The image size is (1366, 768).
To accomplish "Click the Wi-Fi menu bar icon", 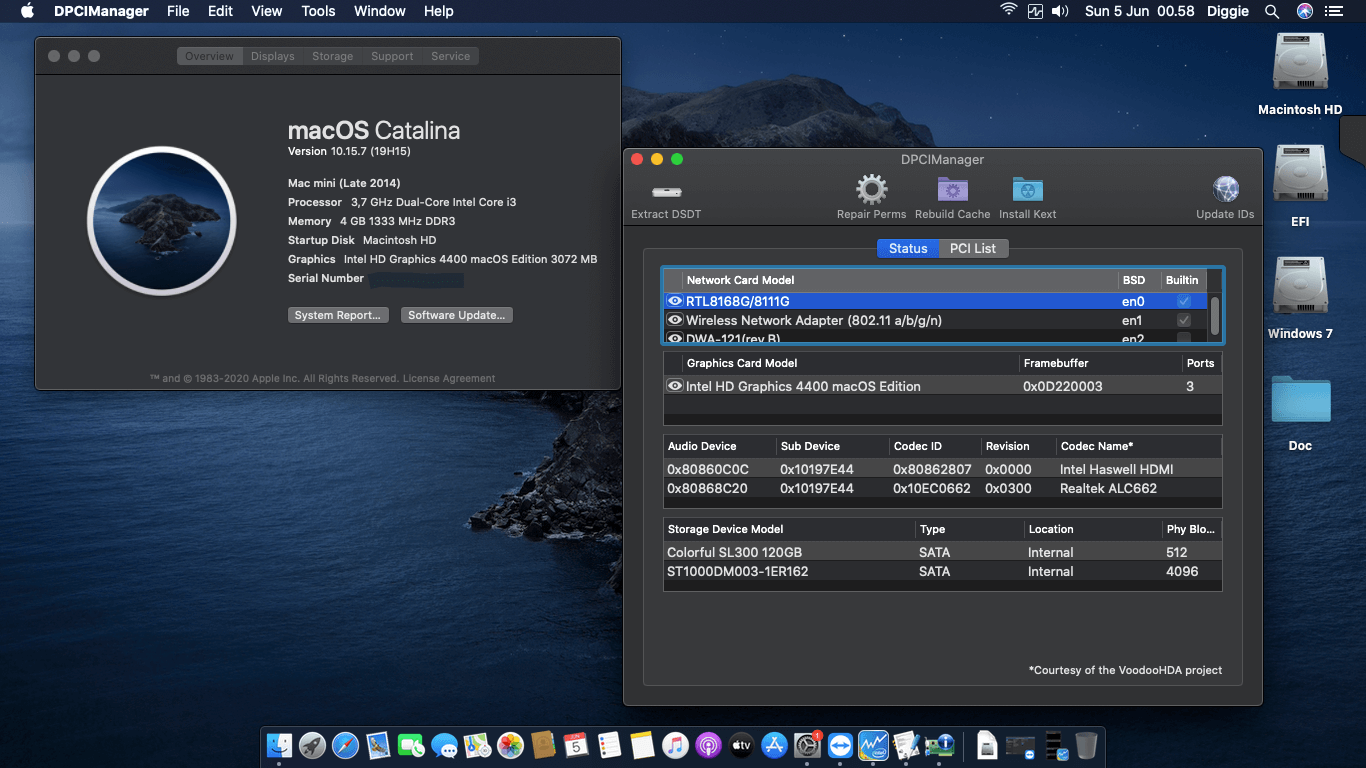I will coord(1009,11).
